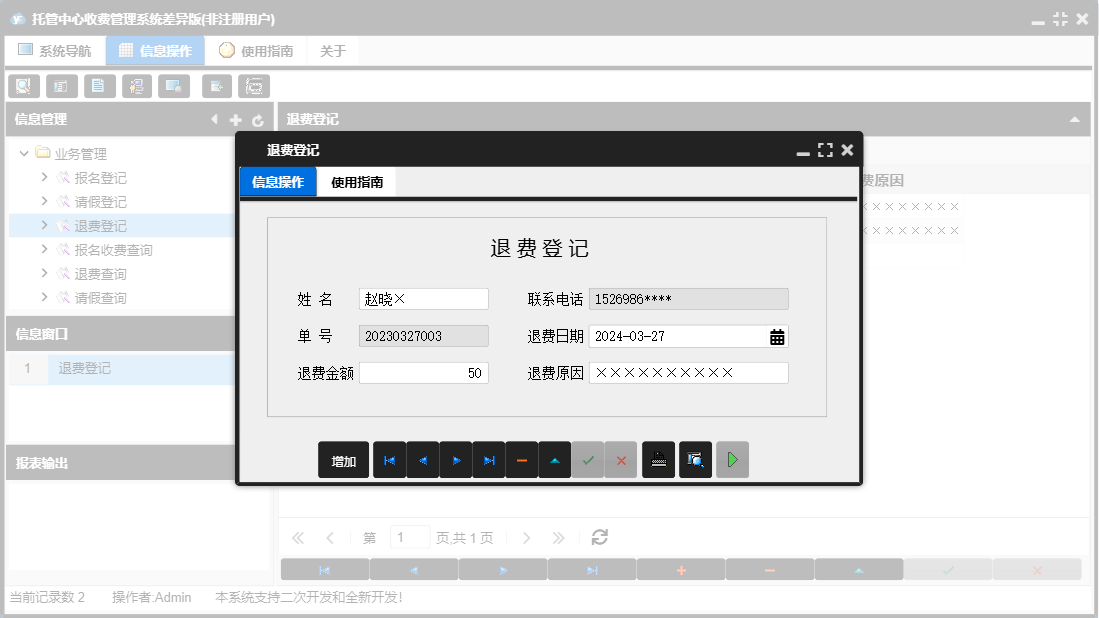The width and height of the screenshot is (1099, 618).
Task: Click the green checkmark confirm button
Action: (x=588, y=459)
